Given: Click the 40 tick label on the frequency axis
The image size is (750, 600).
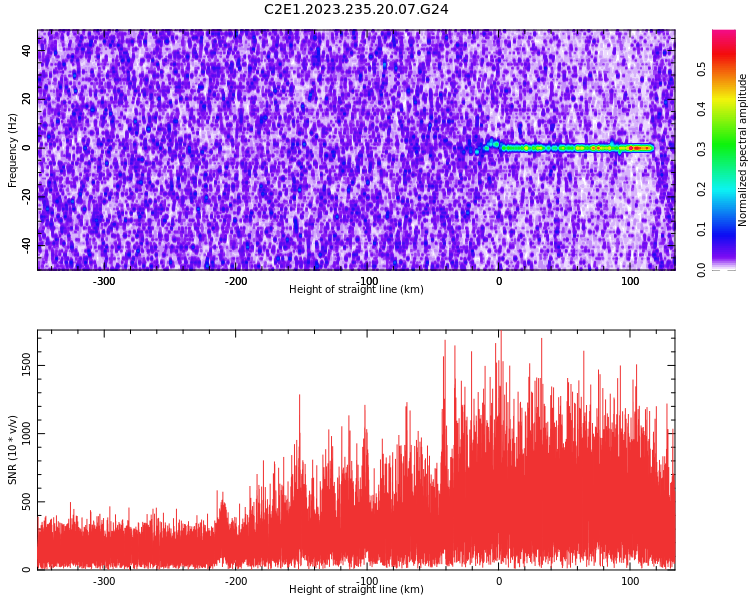Looking at the screenshot, I should click(26, 50).
